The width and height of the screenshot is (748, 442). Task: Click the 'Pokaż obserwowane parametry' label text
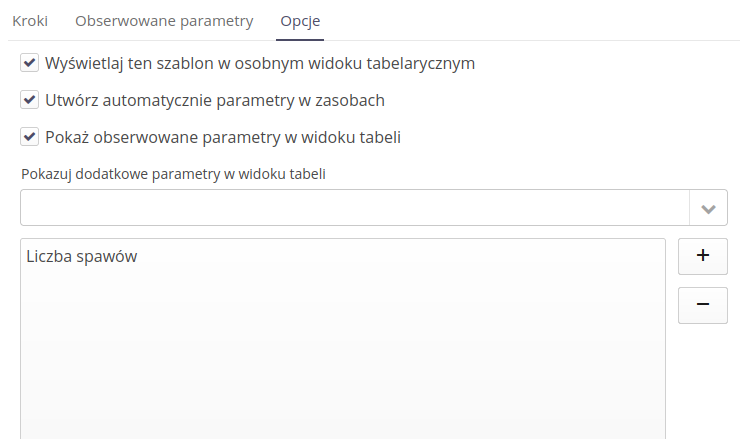coord(223,137)
